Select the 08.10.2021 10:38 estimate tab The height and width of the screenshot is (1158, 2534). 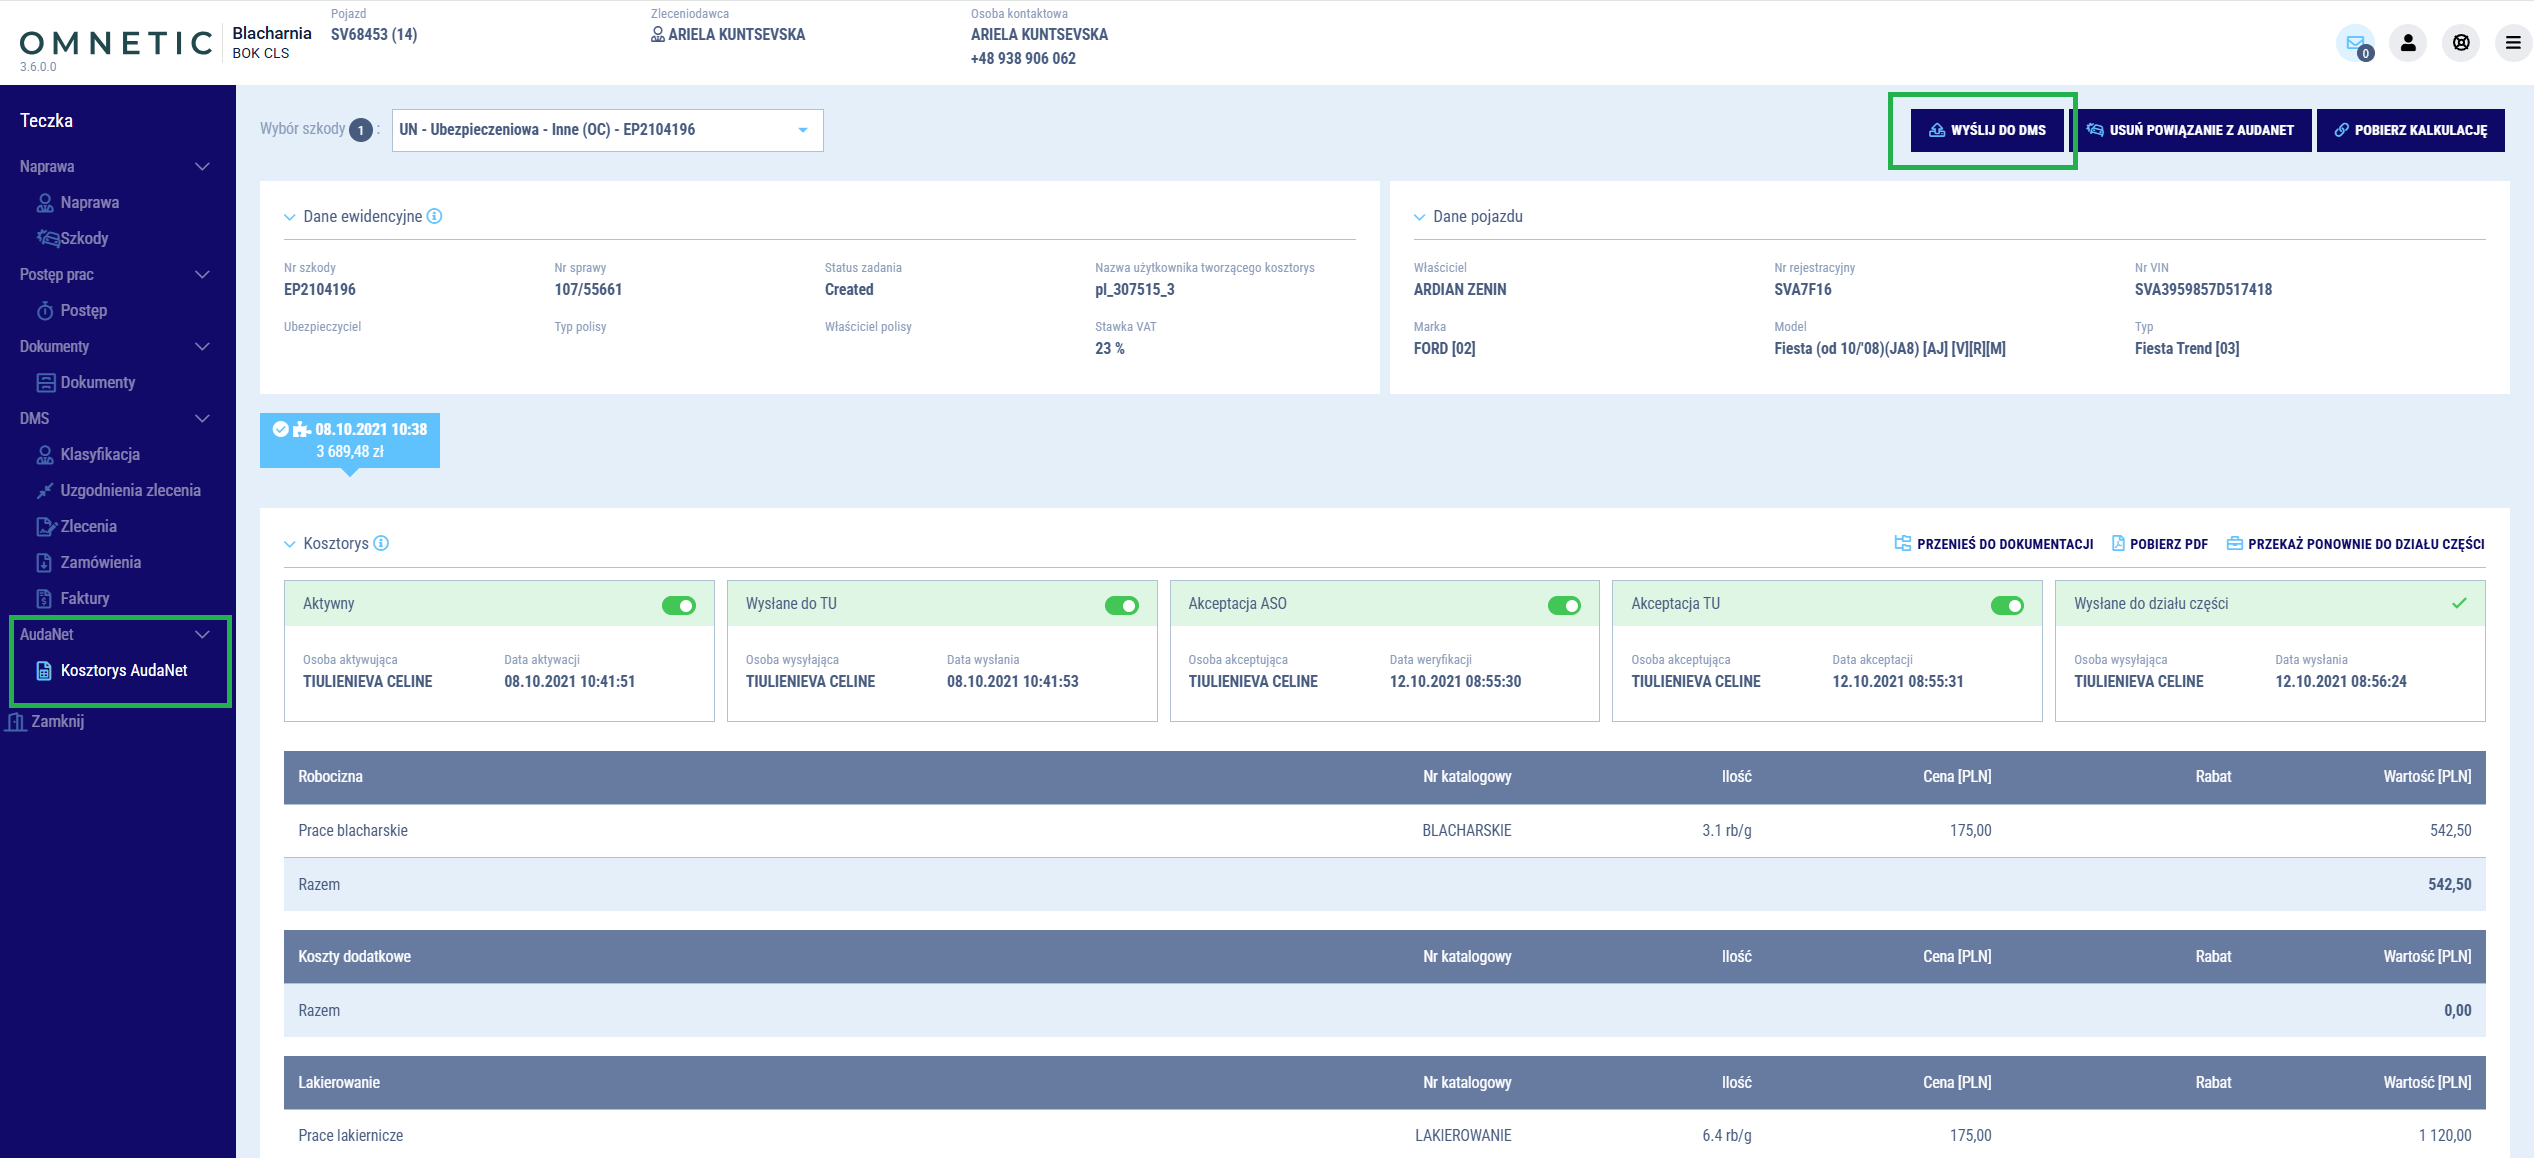[x=350, y=440]
